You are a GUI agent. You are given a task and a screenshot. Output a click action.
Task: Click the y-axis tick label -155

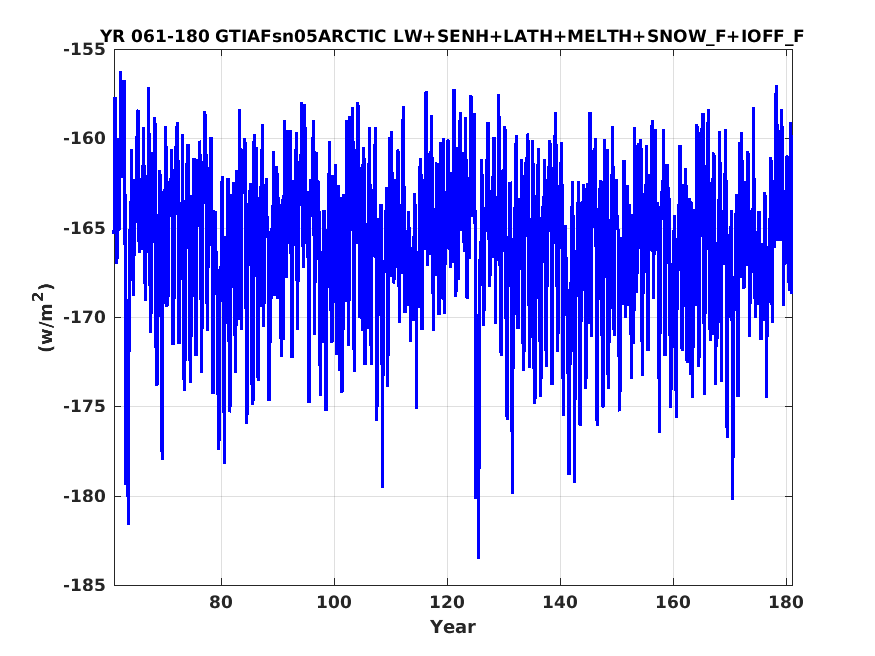(84, 50)
